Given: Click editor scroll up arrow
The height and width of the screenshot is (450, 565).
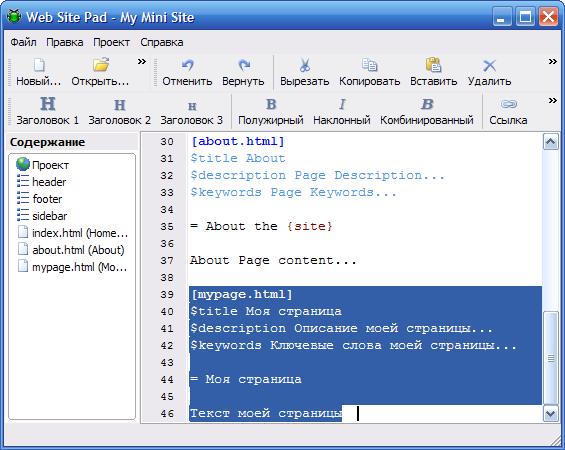Looking at the screenshot, I should 550,142.
